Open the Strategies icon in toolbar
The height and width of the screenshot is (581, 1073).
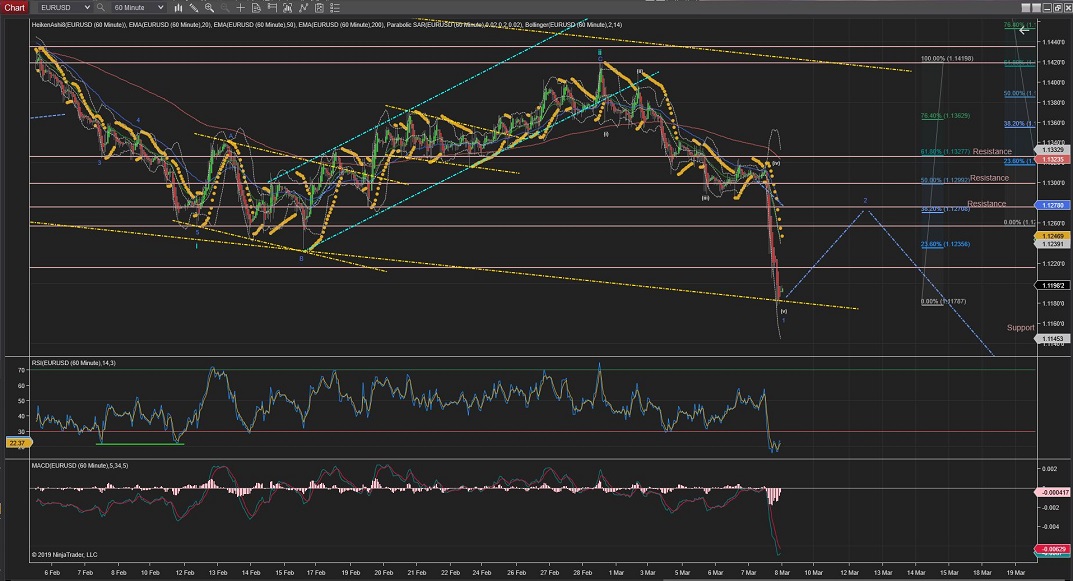[303, 8]
